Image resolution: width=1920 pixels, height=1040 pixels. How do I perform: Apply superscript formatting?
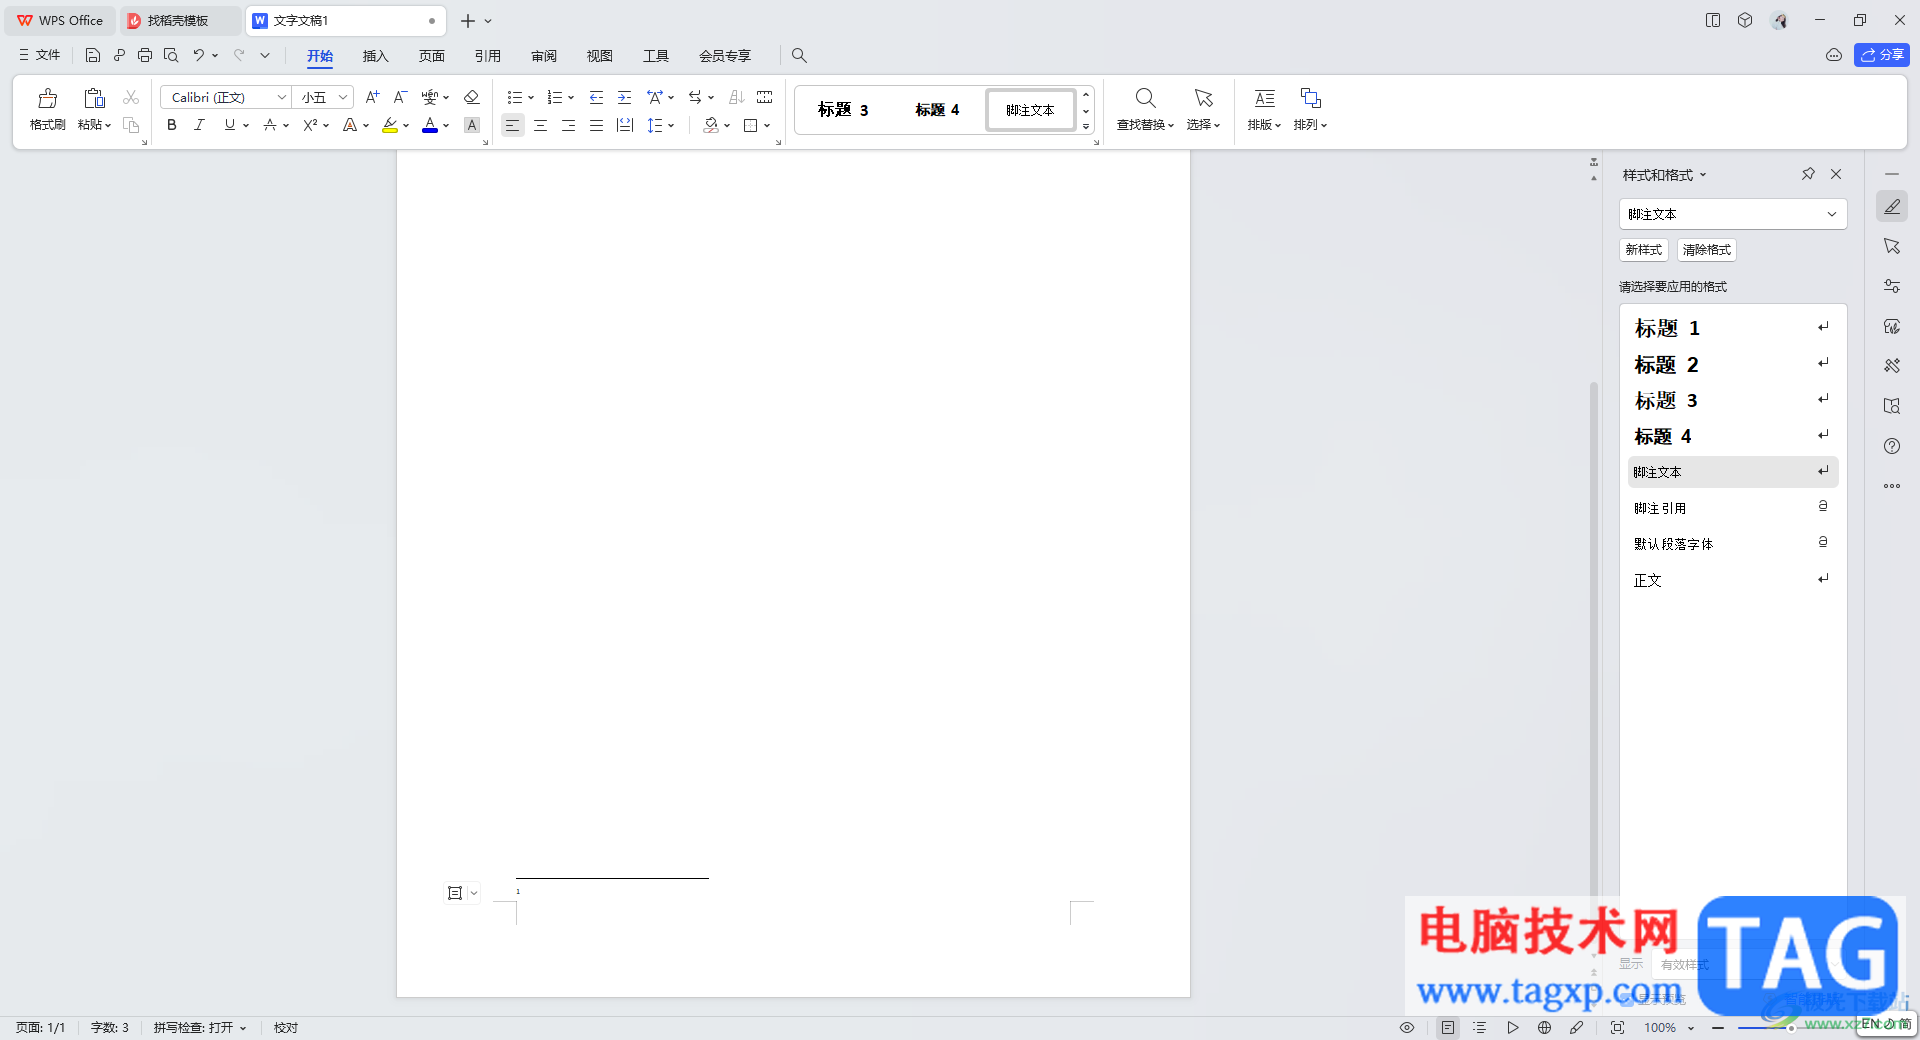(310, 125)
